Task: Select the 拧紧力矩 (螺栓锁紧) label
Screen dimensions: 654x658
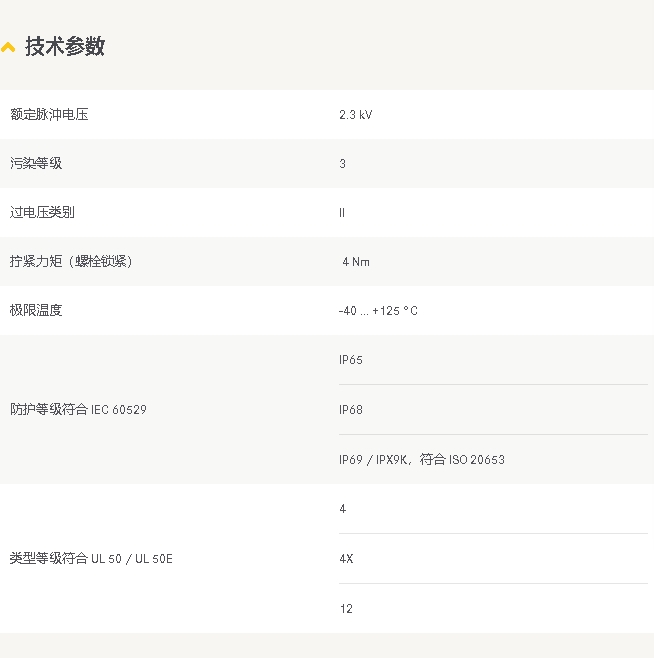Action: (x=71, y=261)
